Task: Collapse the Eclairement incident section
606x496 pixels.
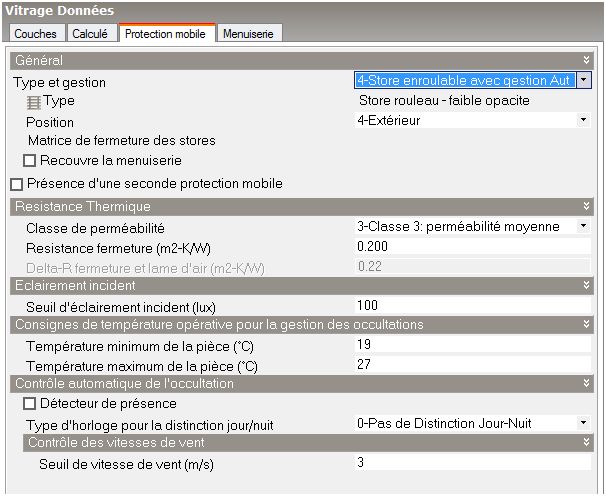Action: pos(587,286)
